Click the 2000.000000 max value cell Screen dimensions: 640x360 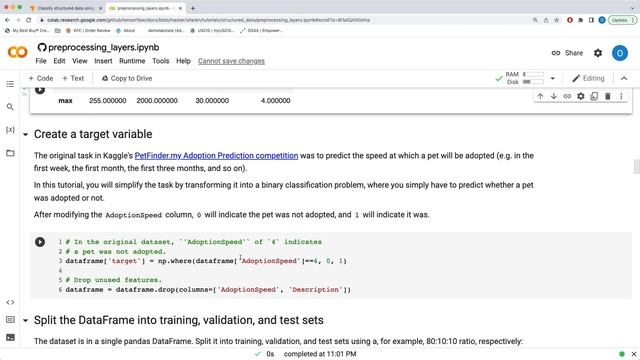(x=157, y=101)
